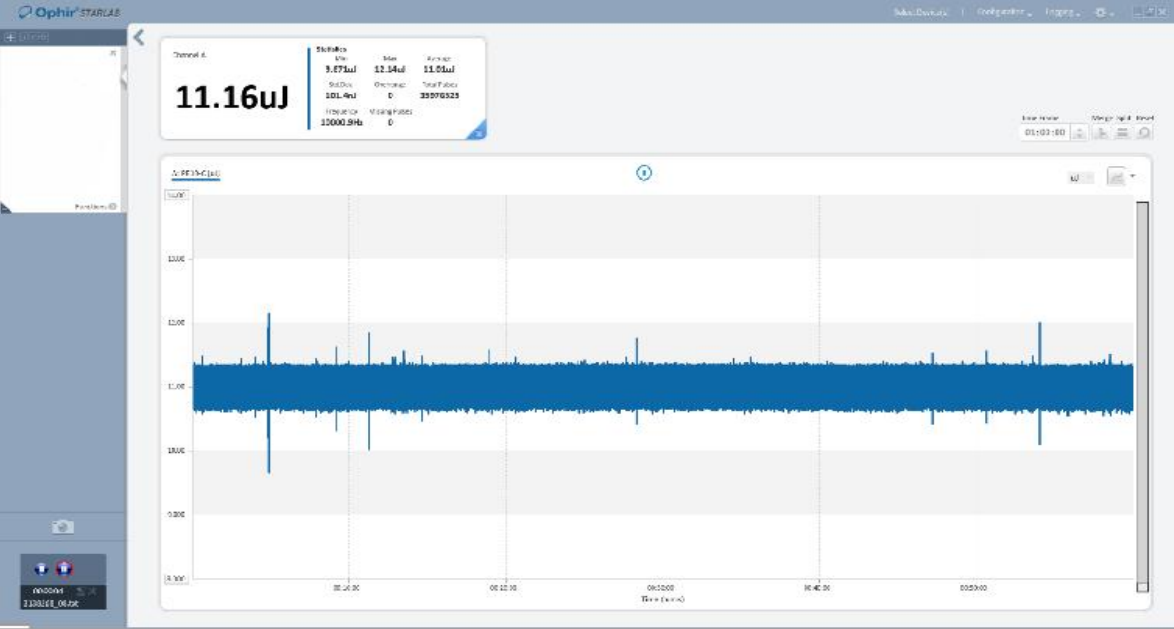The image size is (1174, 629).
Task: Reset the graph with the Reset icon
Action: (1144, 132)
